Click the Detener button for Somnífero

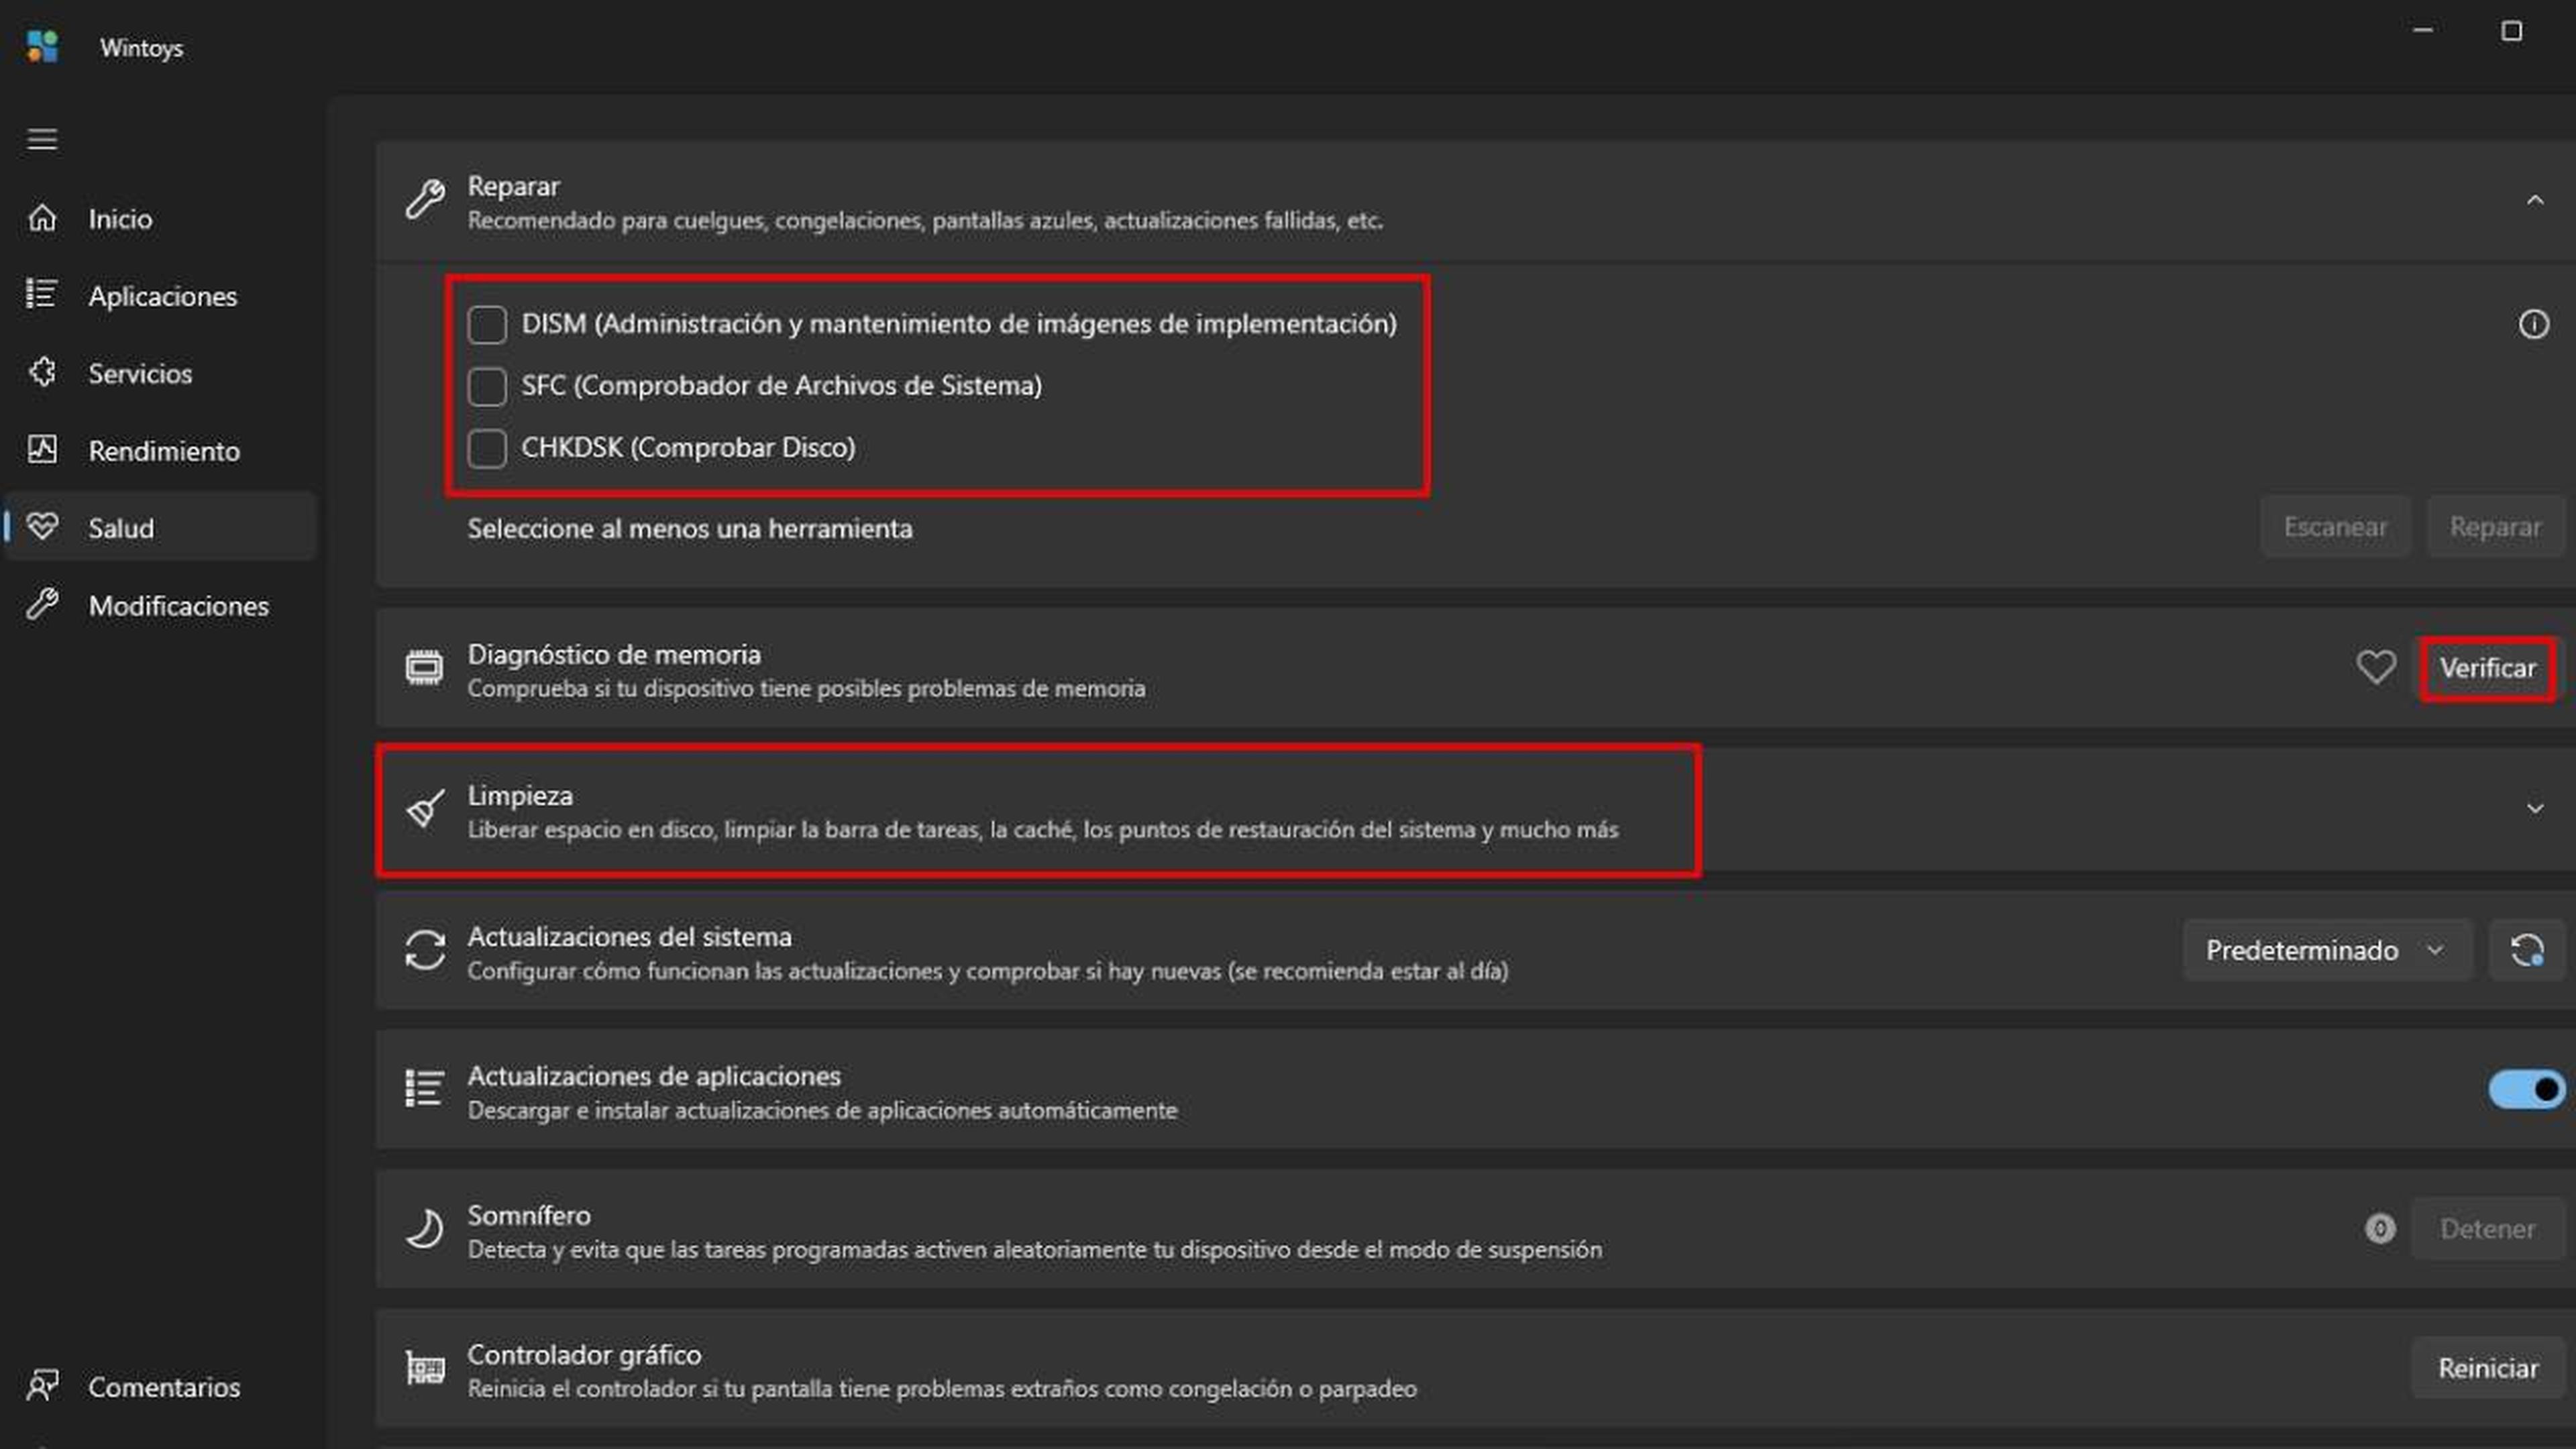coord(2488,1228)
